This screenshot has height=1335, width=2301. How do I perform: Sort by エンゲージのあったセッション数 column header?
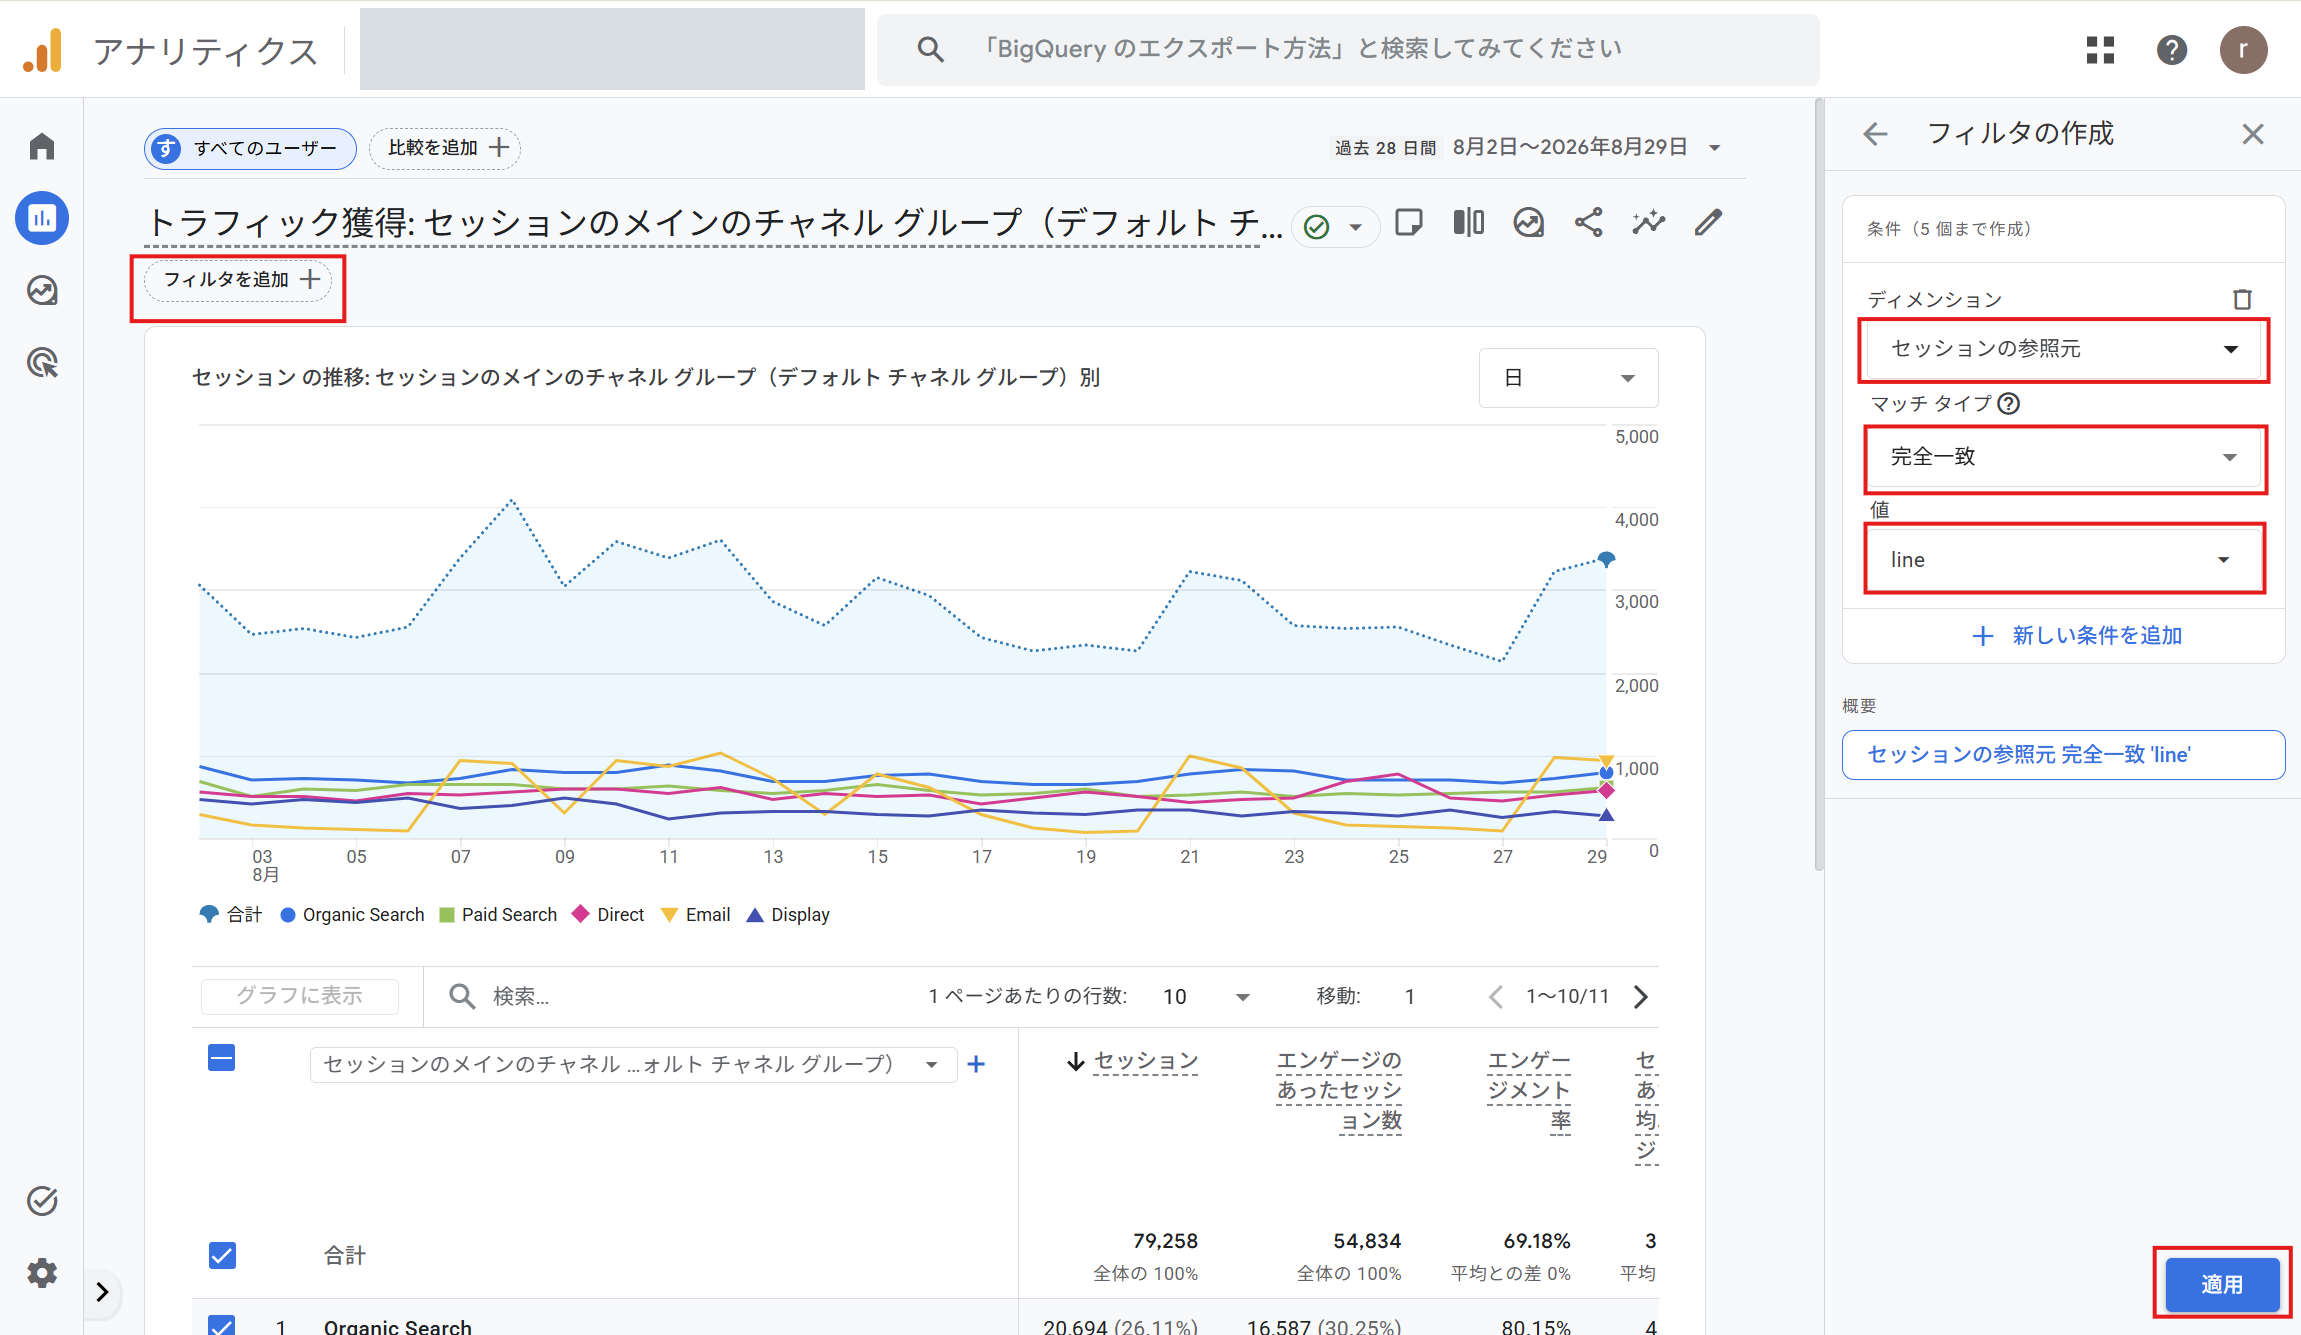[1338, 1090]
